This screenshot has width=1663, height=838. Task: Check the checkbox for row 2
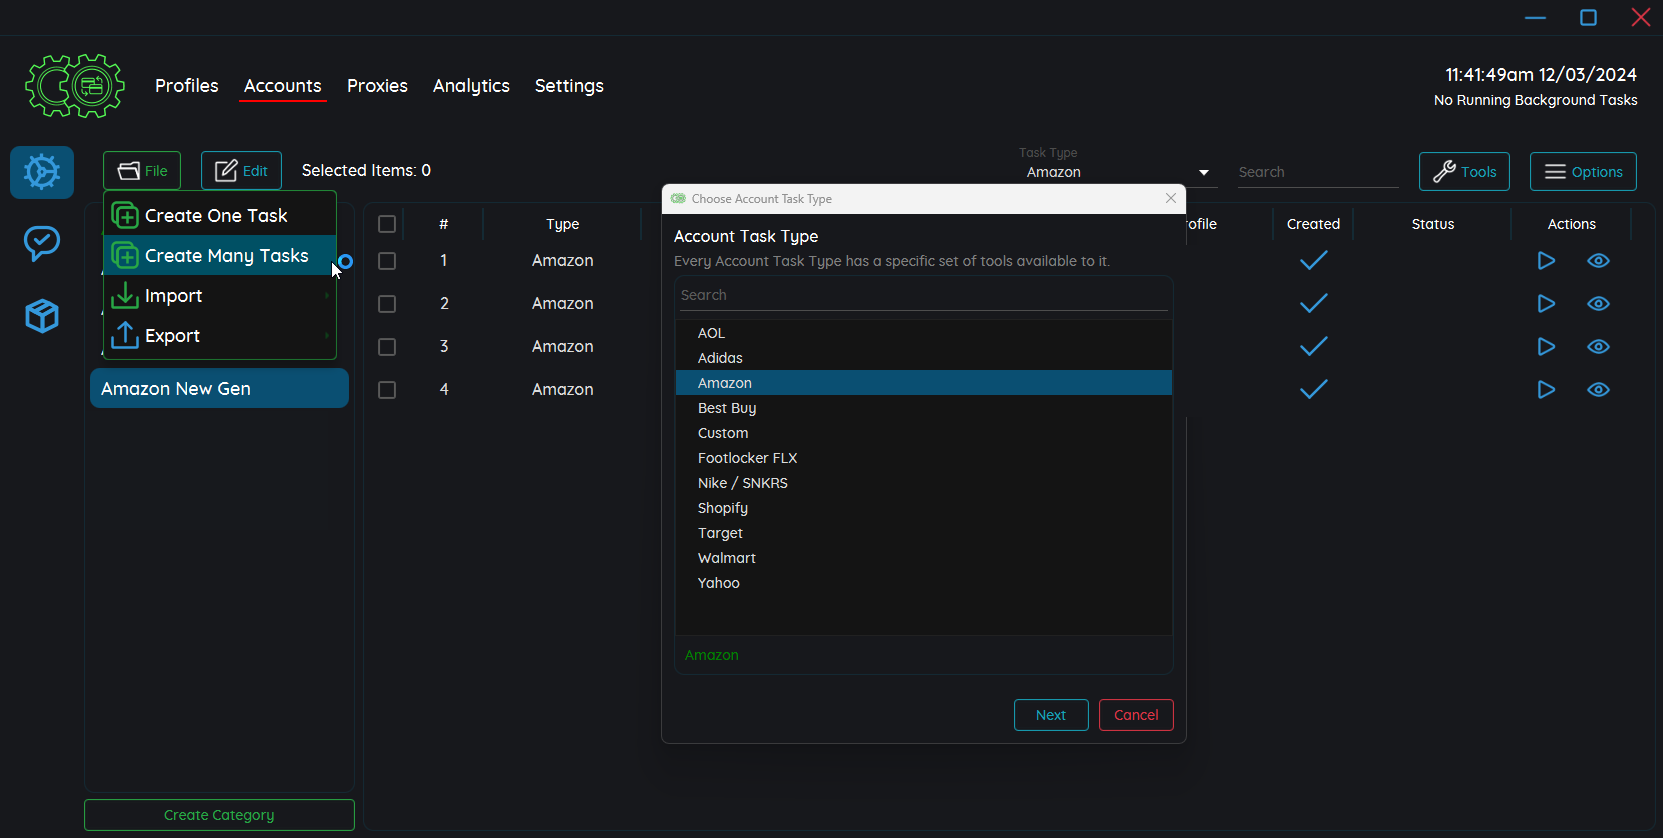pyautogui.click(x=387, y=304)
